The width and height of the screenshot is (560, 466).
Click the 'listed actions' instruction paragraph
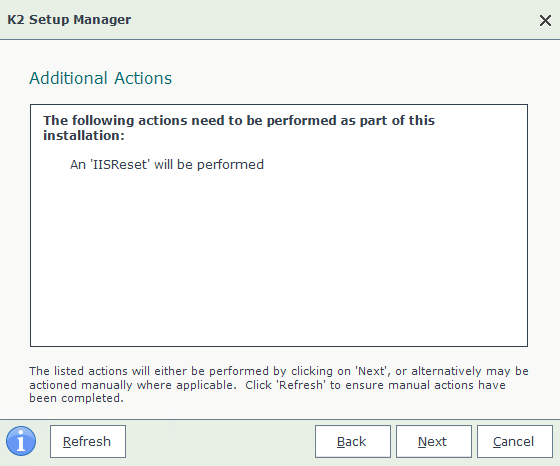pyautogui.click(x=279, y=385)
